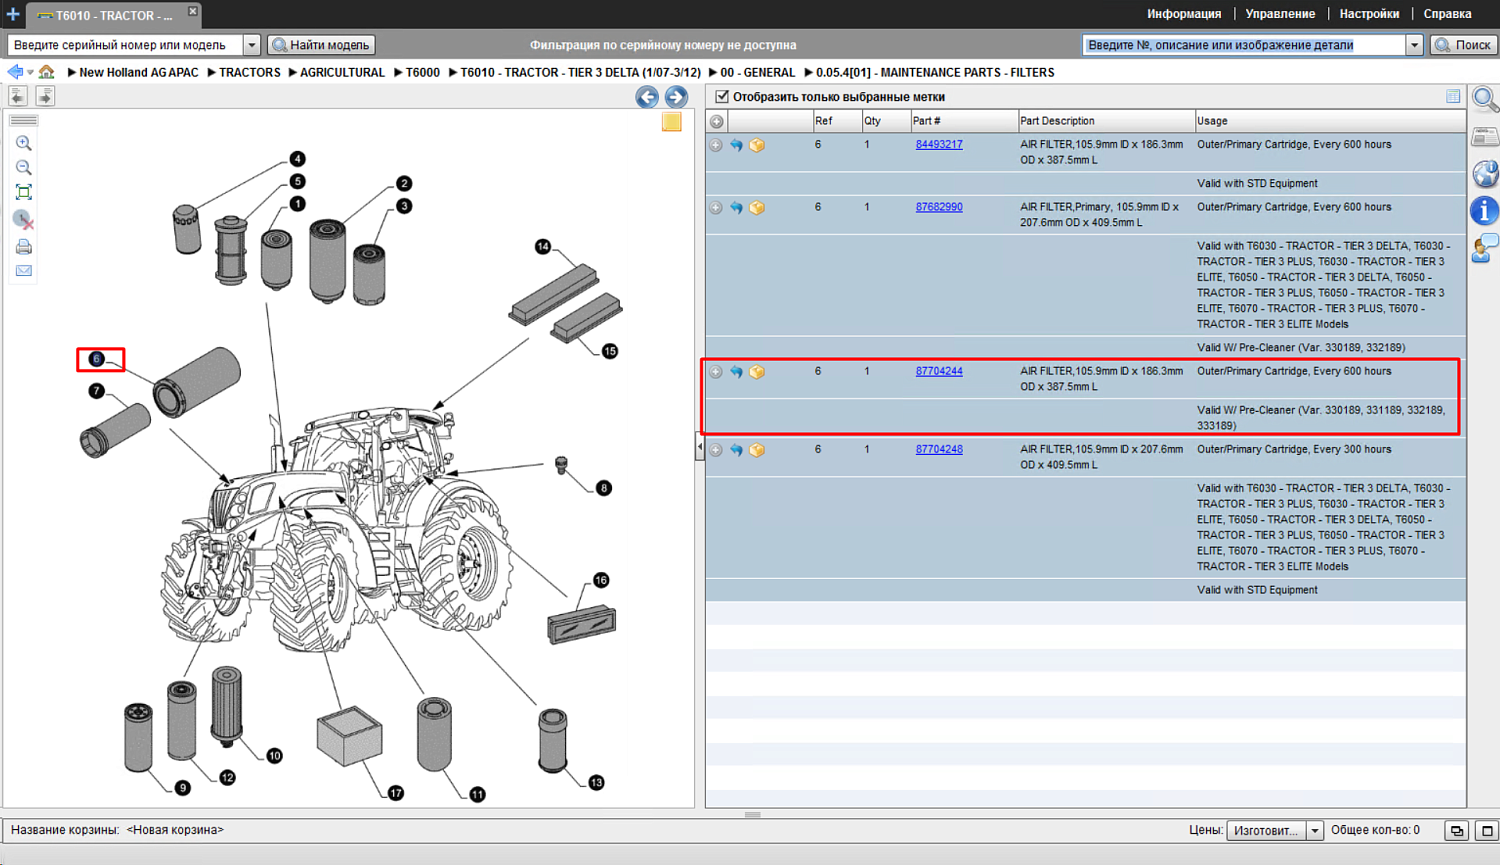Open the Управление menu
1500x865 pixels.
(x=1280, y=14)
